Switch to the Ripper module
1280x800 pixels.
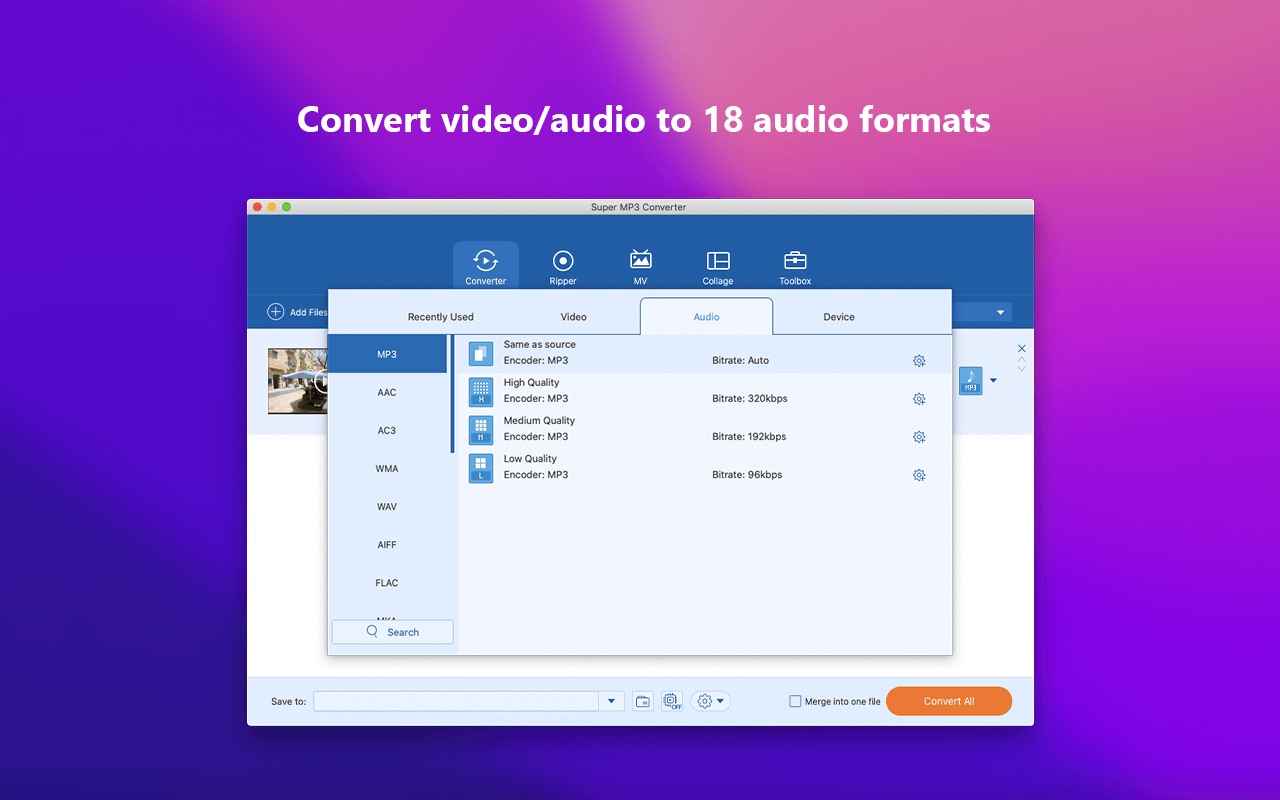click(x=563, y=266)
